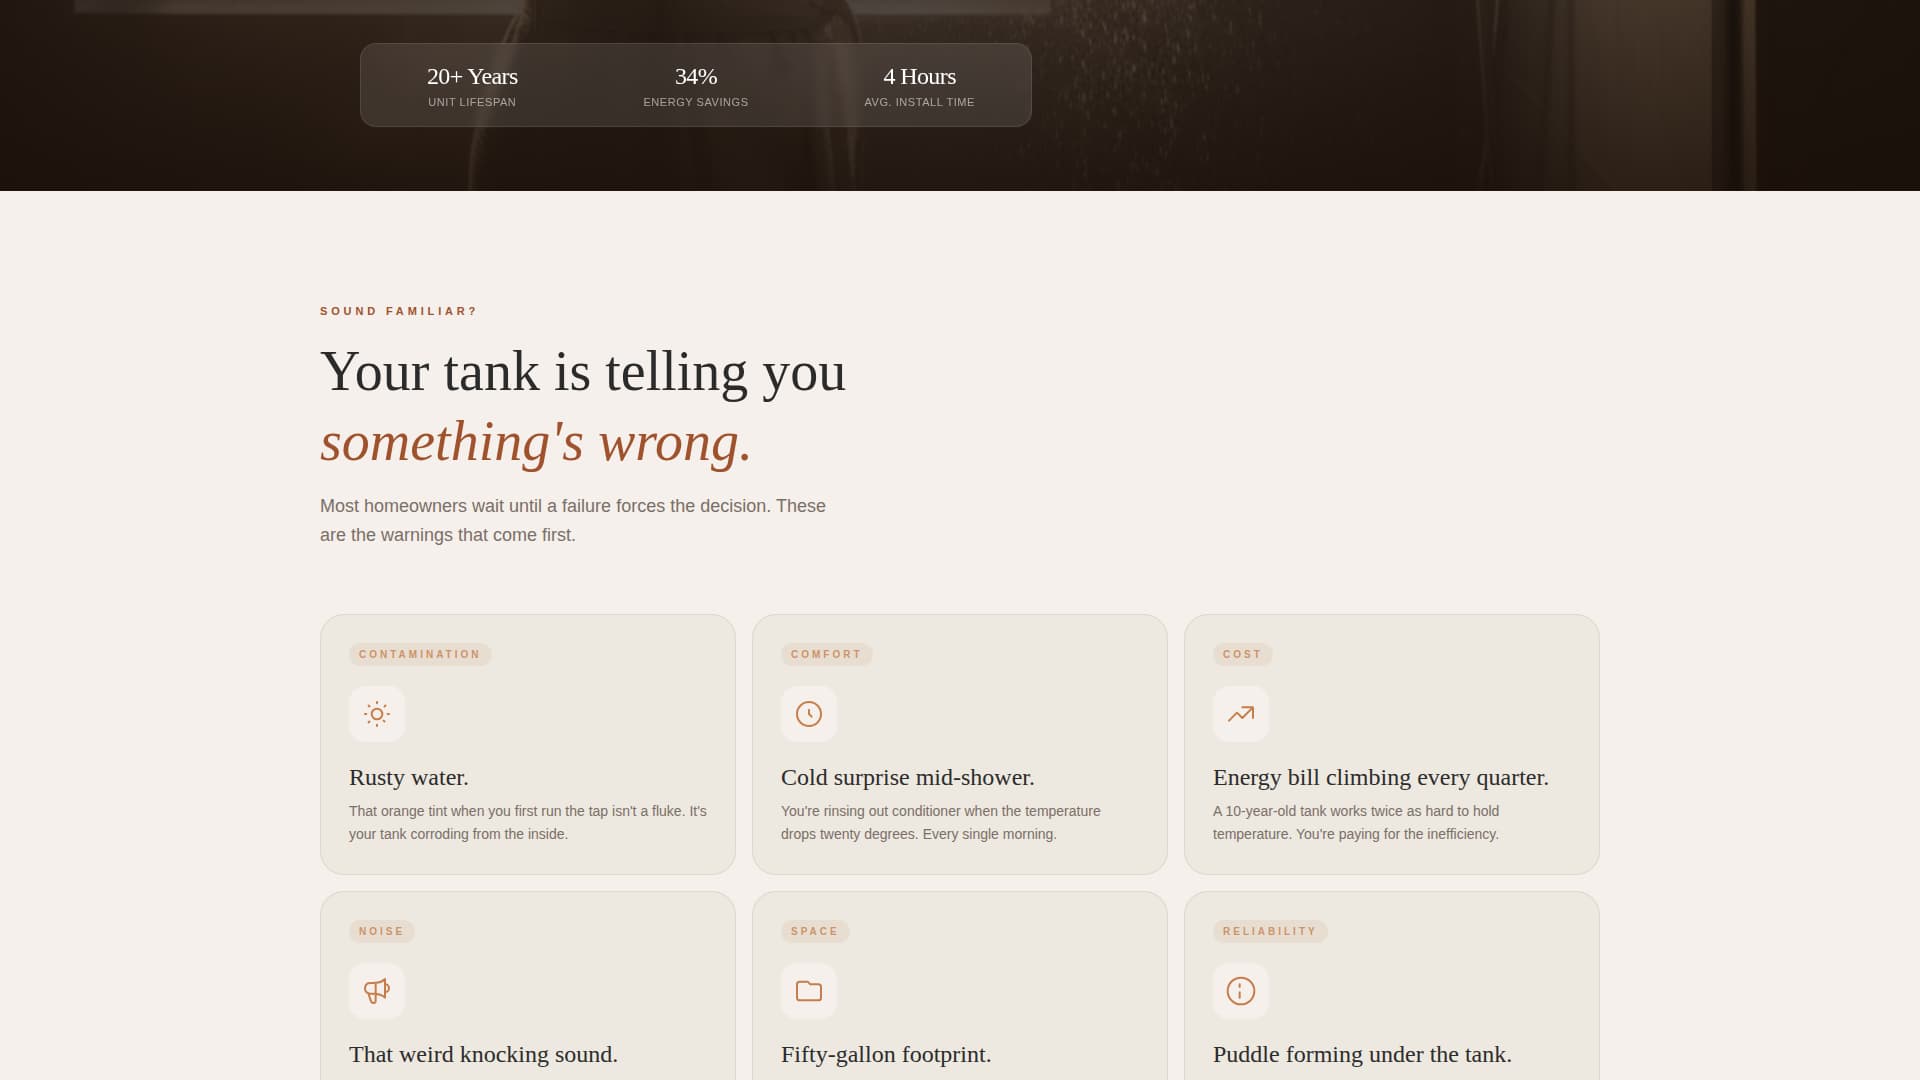
Task: Click 'Energy bill climbing every quarter.' title
Action: (x=1380, y=777)
